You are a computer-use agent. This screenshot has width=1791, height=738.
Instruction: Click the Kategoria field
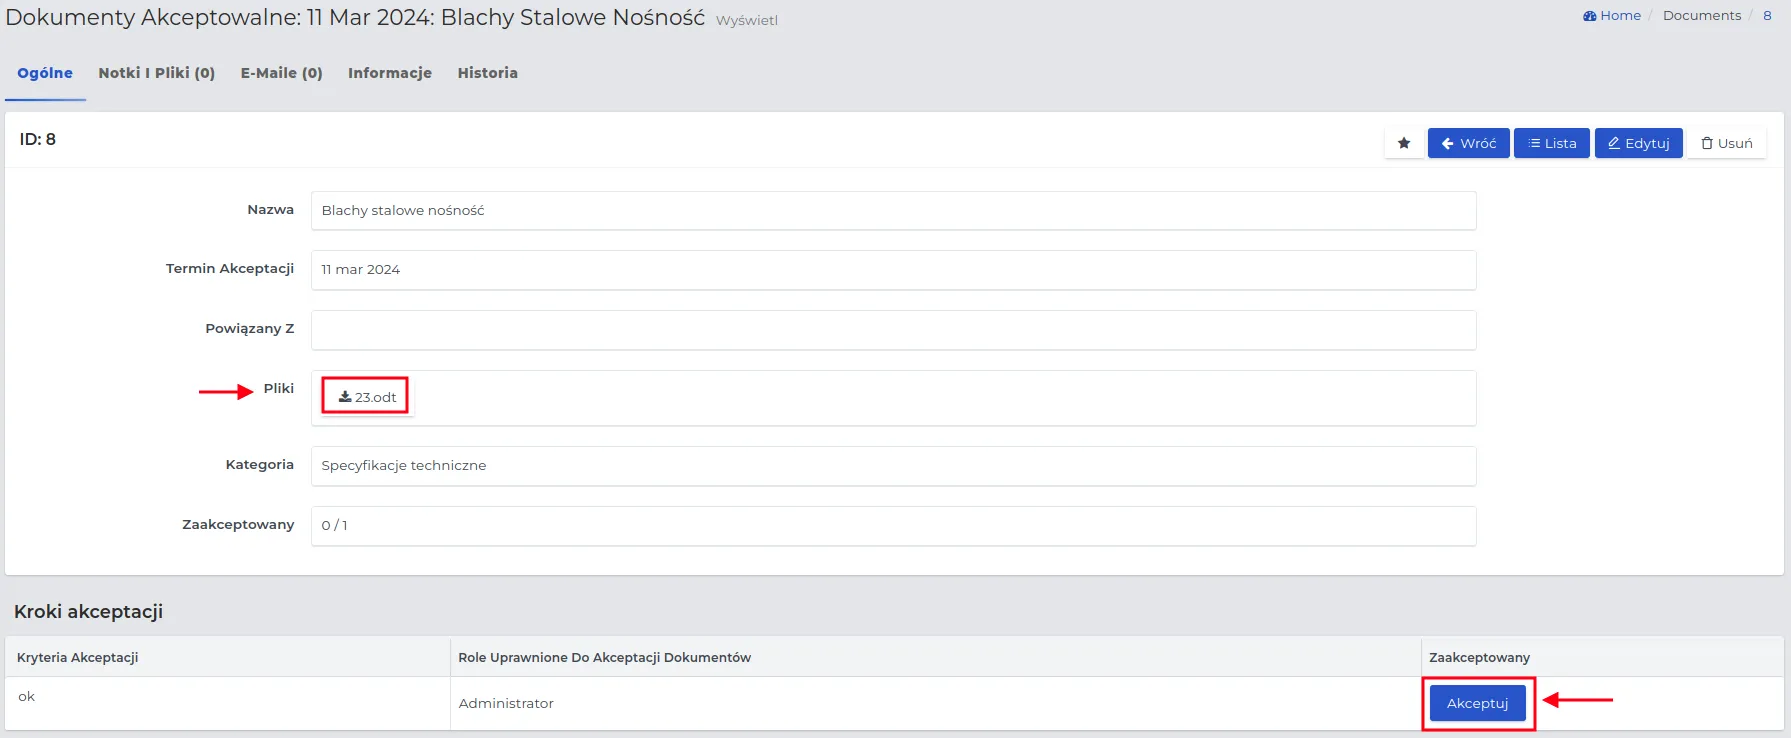tap(892, 466)
